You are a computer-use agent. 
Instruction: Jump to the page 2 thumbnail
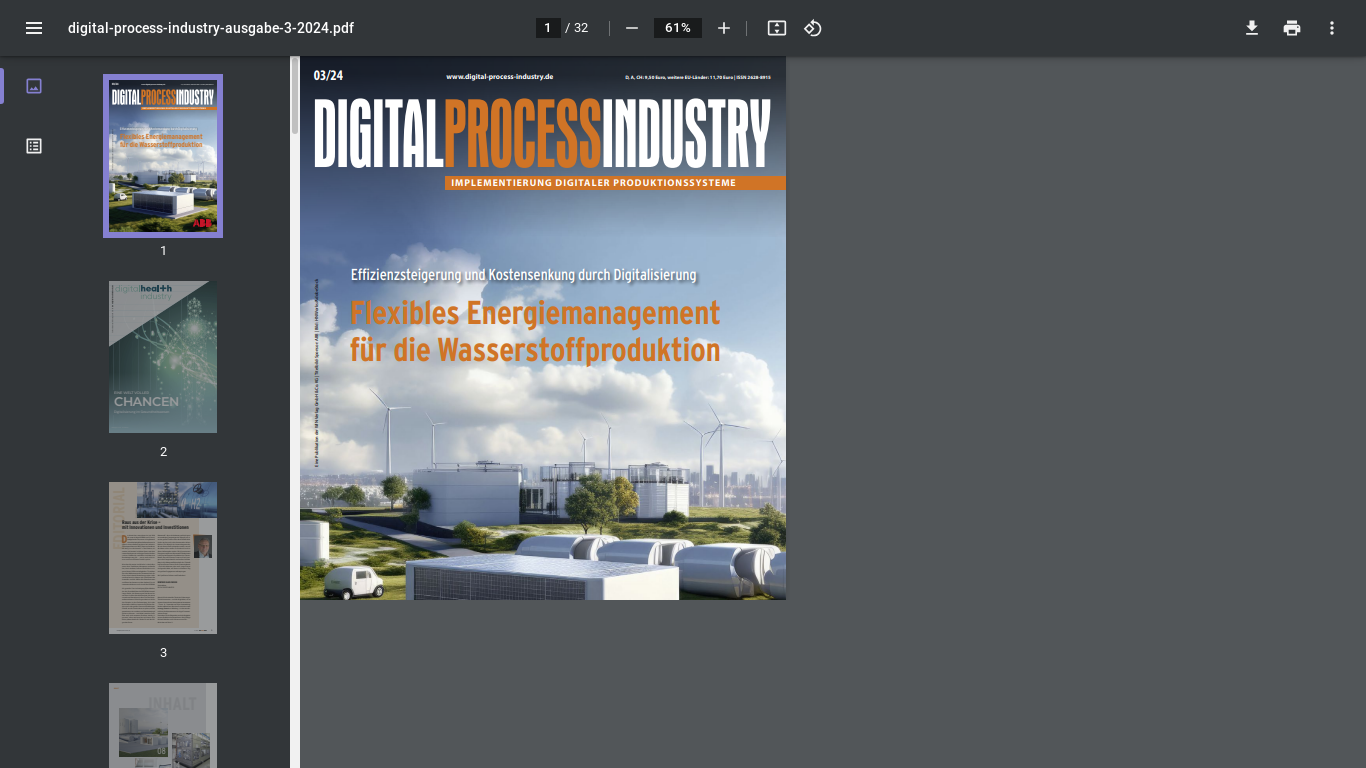point(163,357)
